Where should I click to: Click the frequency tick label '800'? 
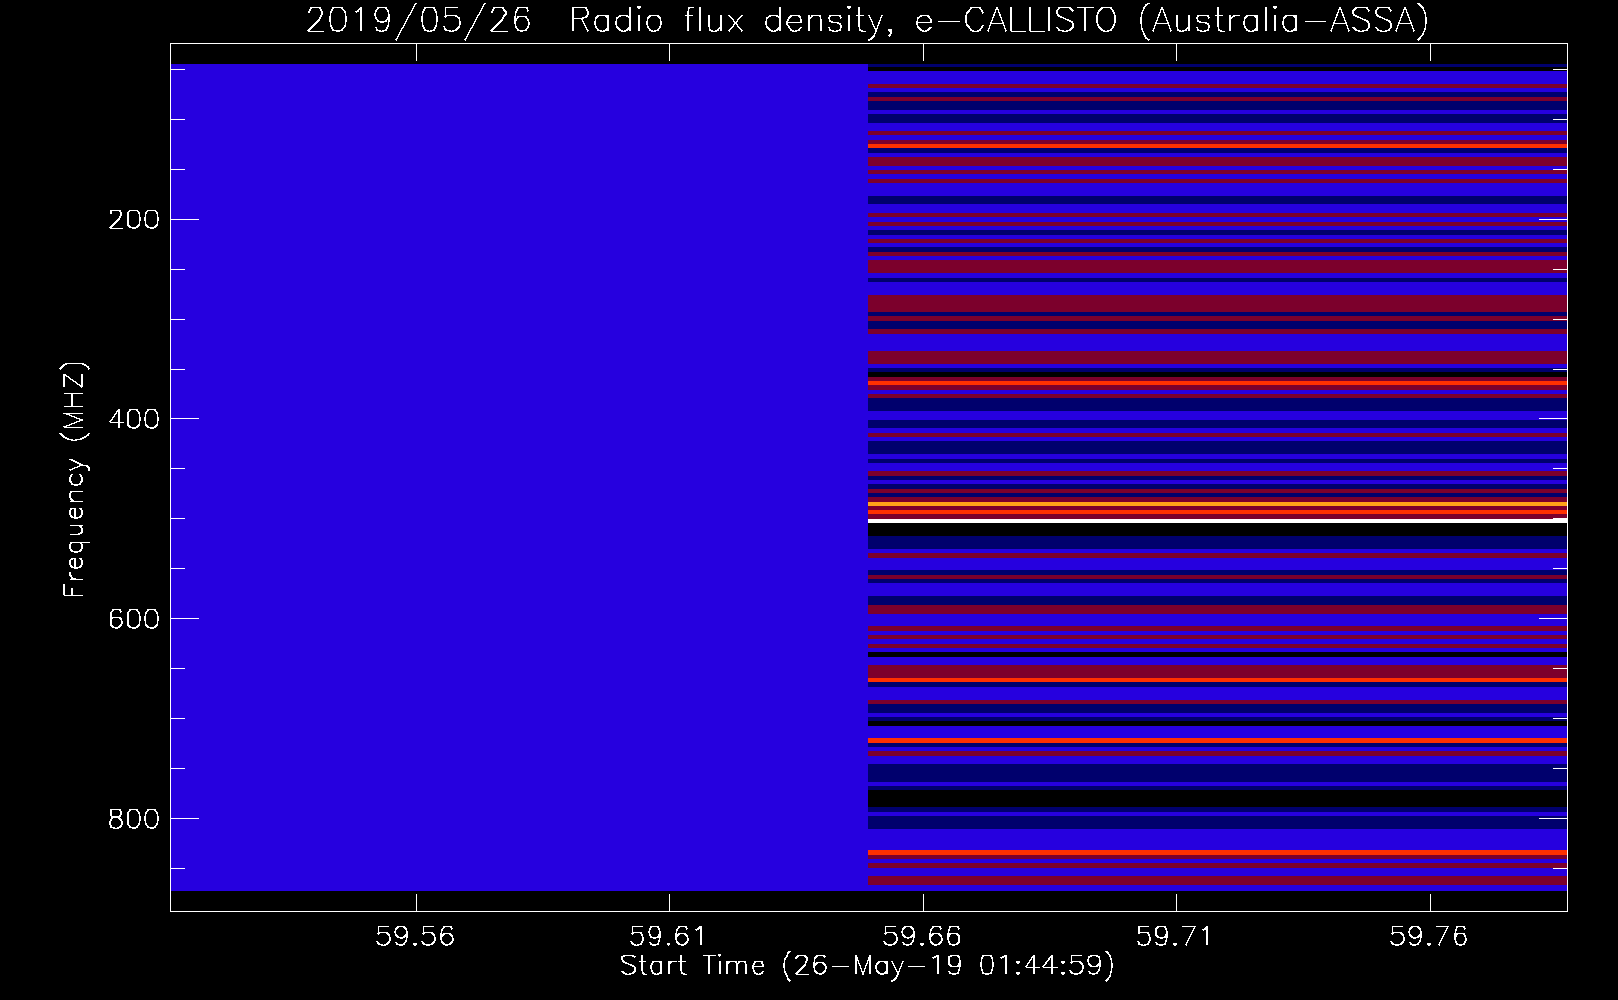(x=133, y=819)
